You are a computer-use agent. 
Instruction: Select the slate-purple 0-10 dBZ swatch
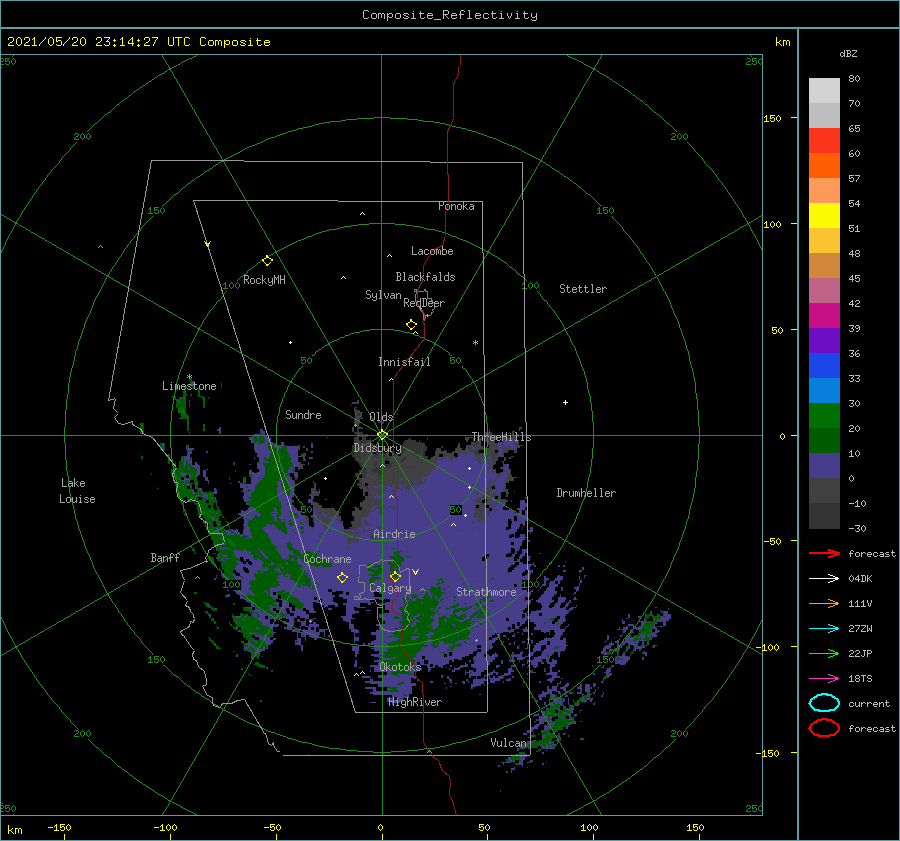click(x=824, y=466)
